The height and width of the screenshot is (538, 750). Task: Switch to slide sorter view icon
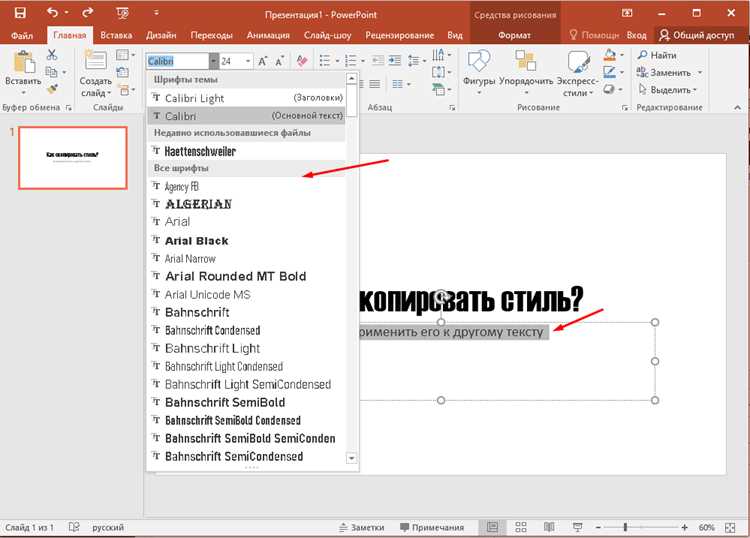pyautogui.click(x=521, y=527)
